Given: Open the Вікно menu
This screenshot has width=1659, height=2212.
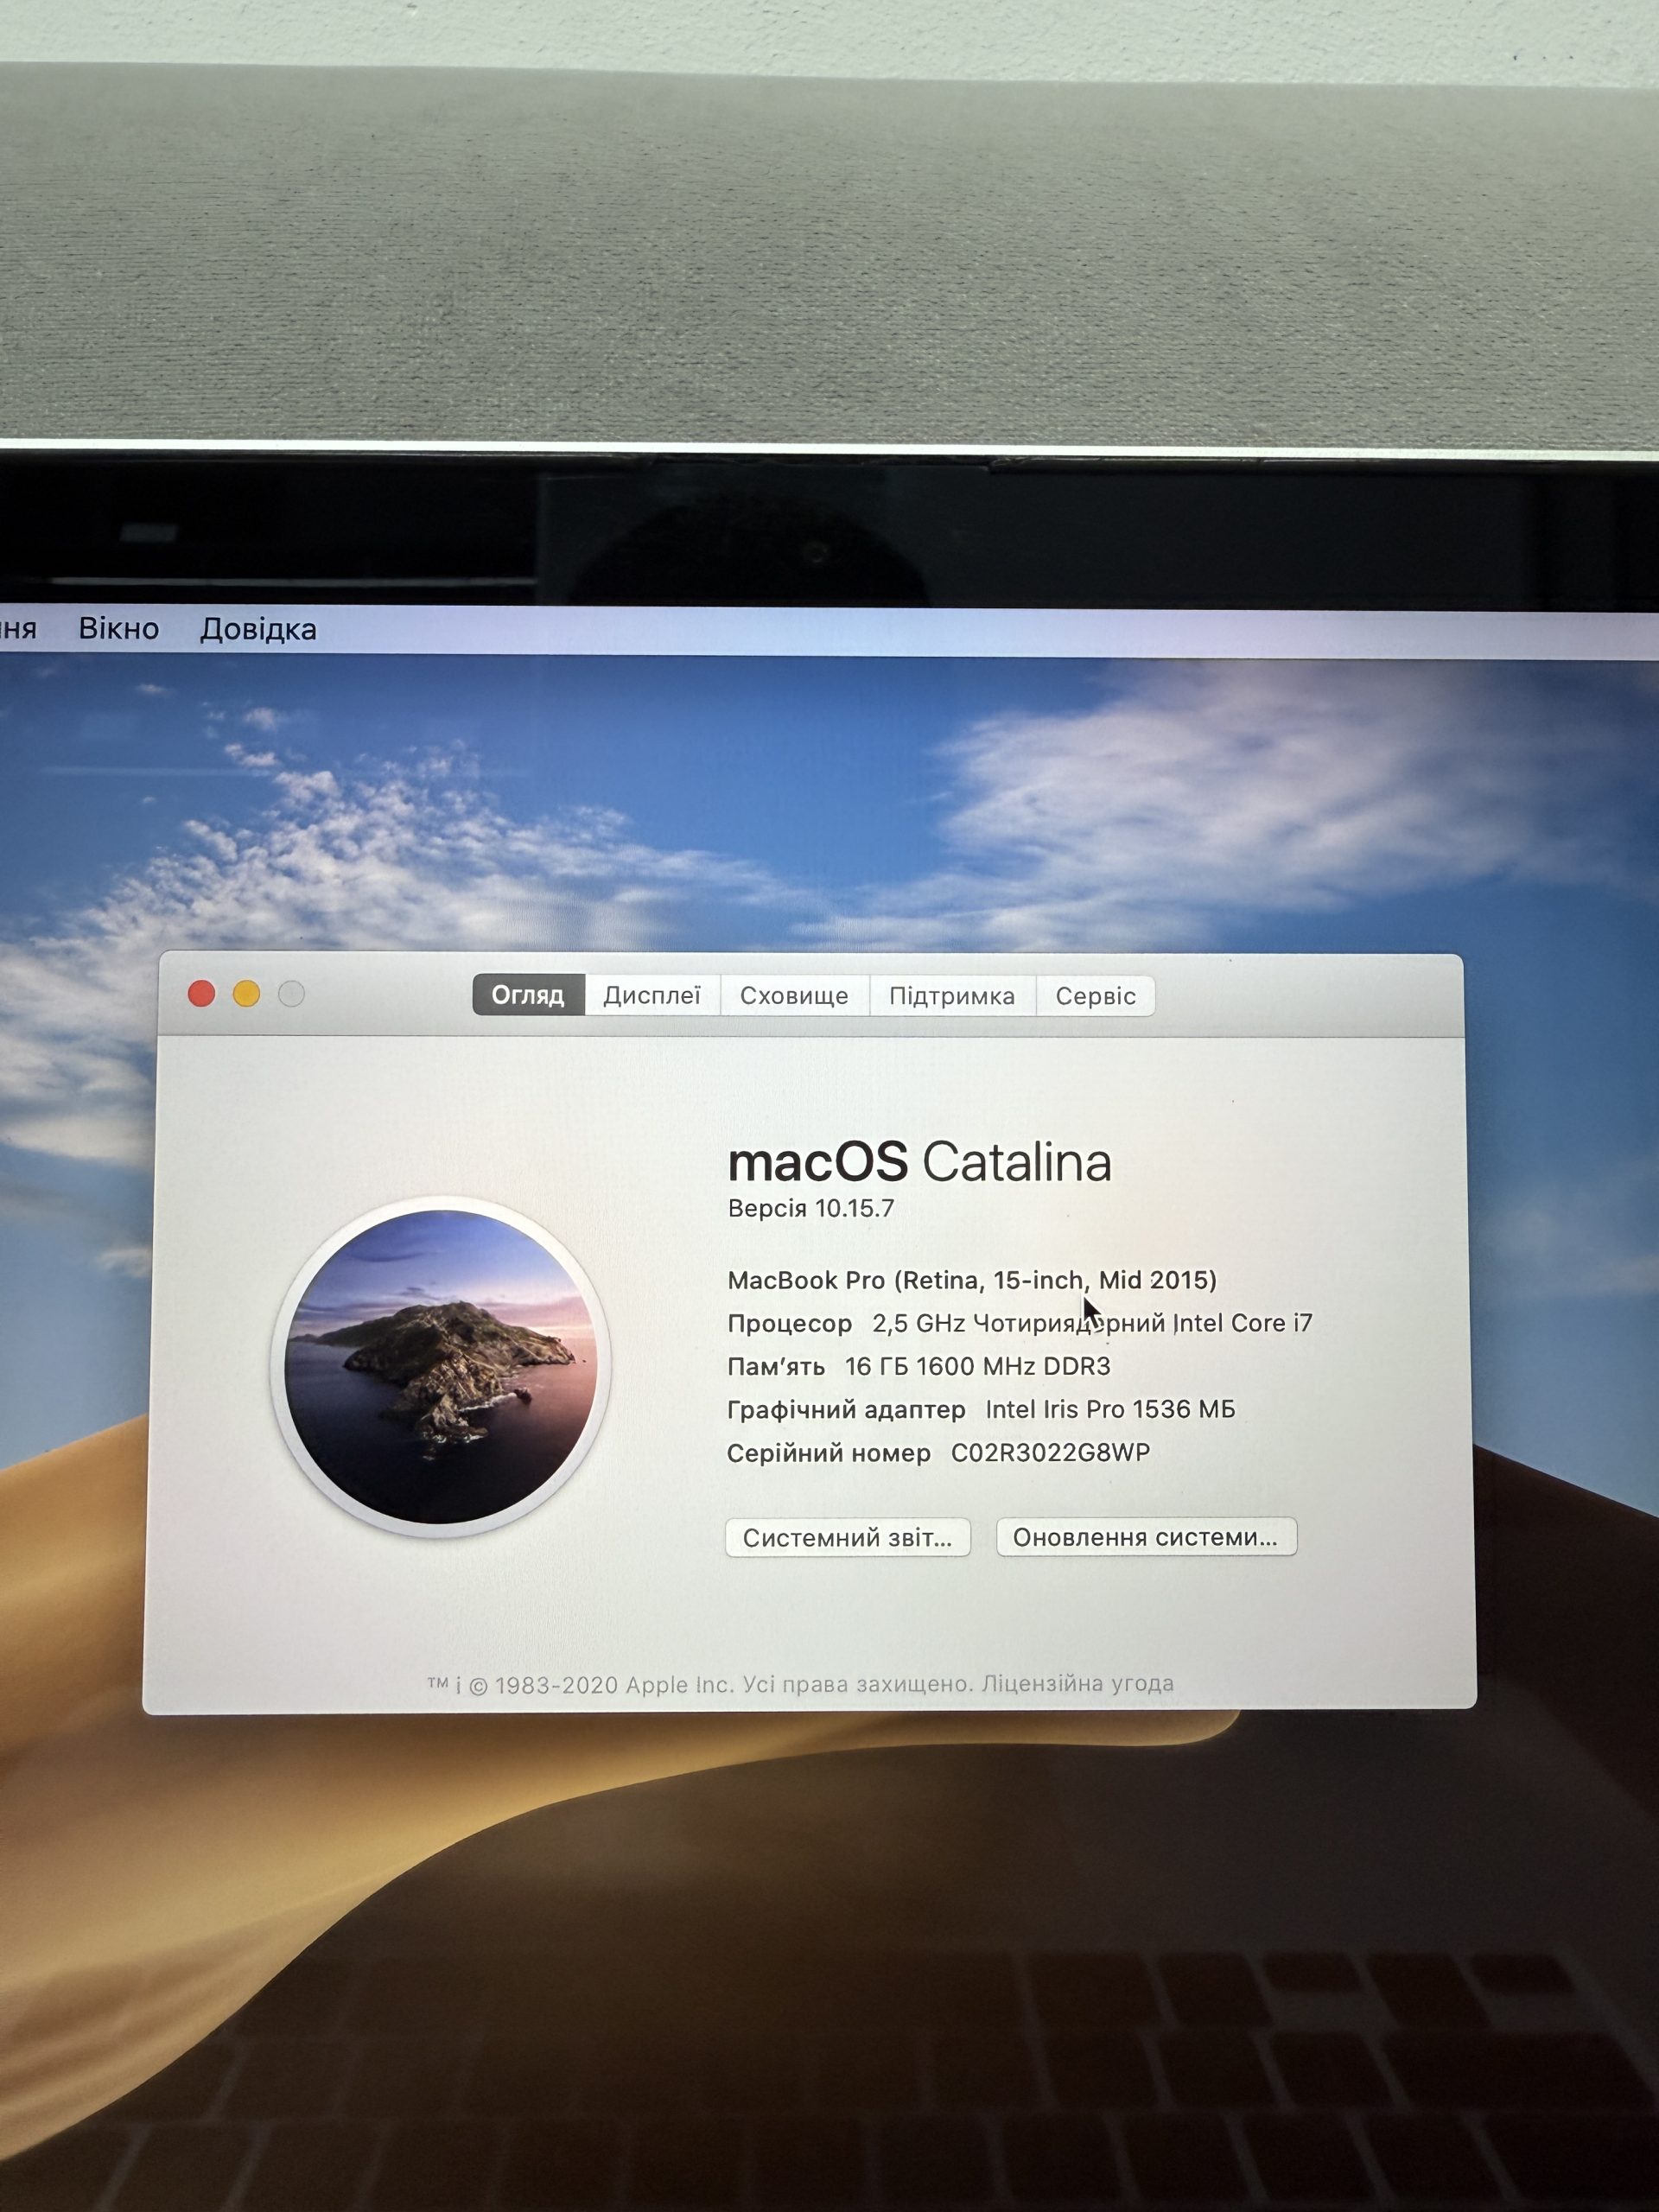Looking at the screenshot, I should click(119, 629).
